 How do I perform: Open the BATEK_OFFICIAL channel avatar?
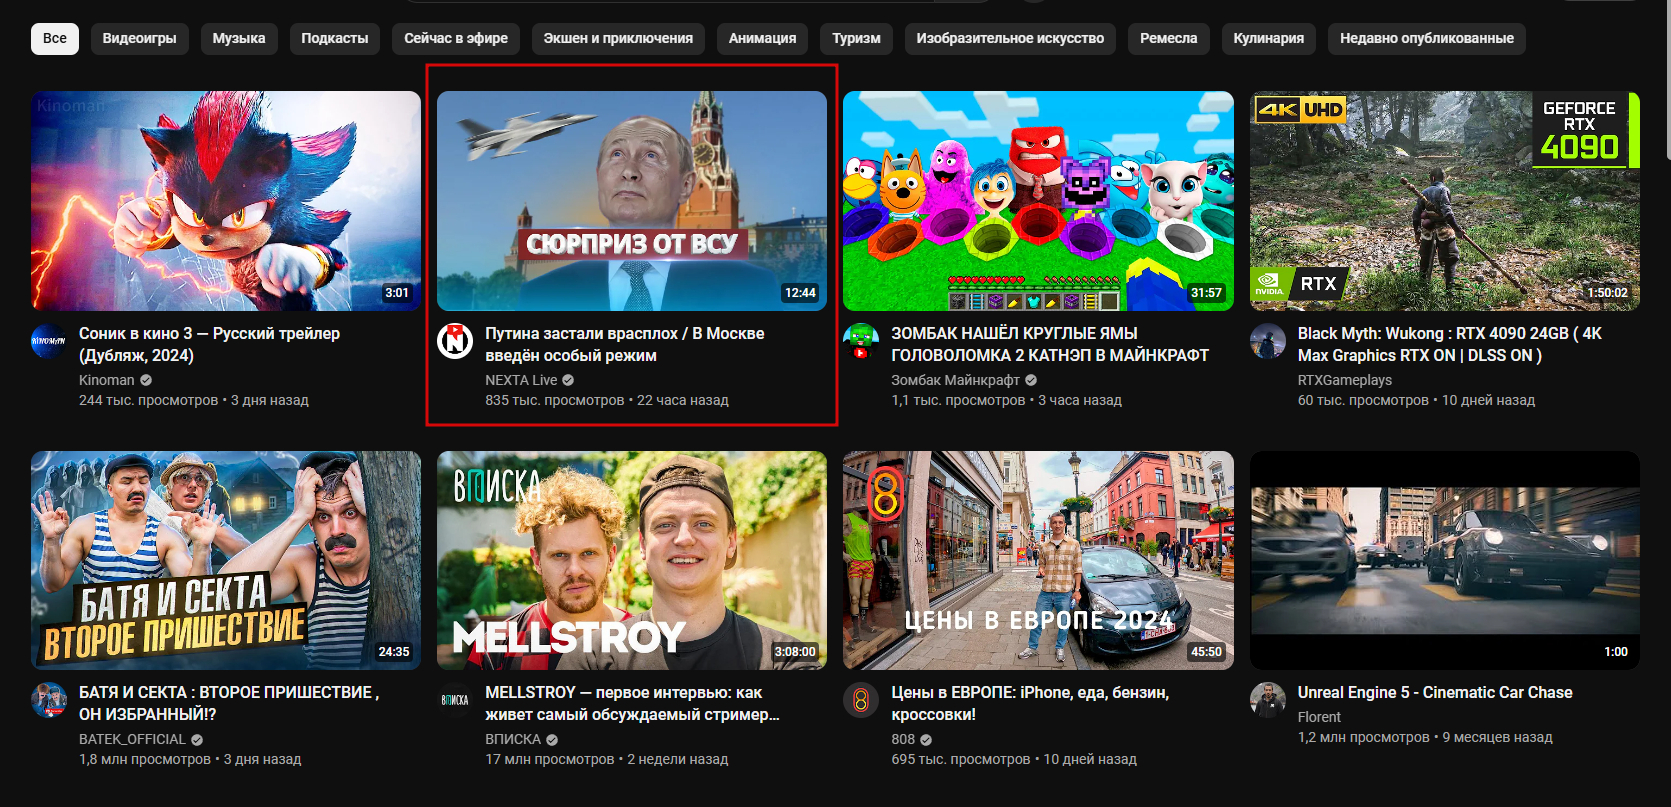tap(48, 700)
